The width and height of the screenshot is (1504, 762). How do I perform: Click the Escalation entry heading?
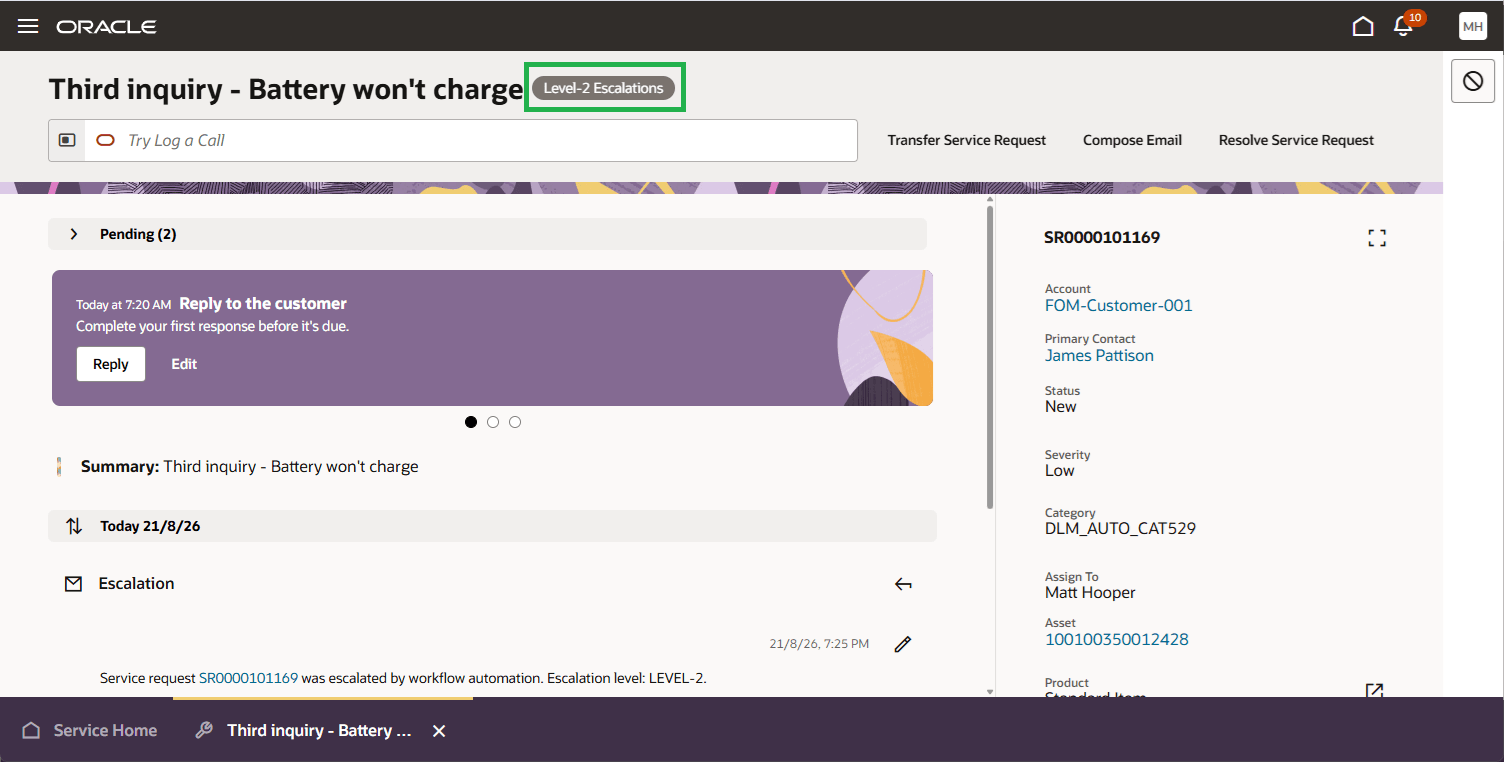tap(136, 584)
